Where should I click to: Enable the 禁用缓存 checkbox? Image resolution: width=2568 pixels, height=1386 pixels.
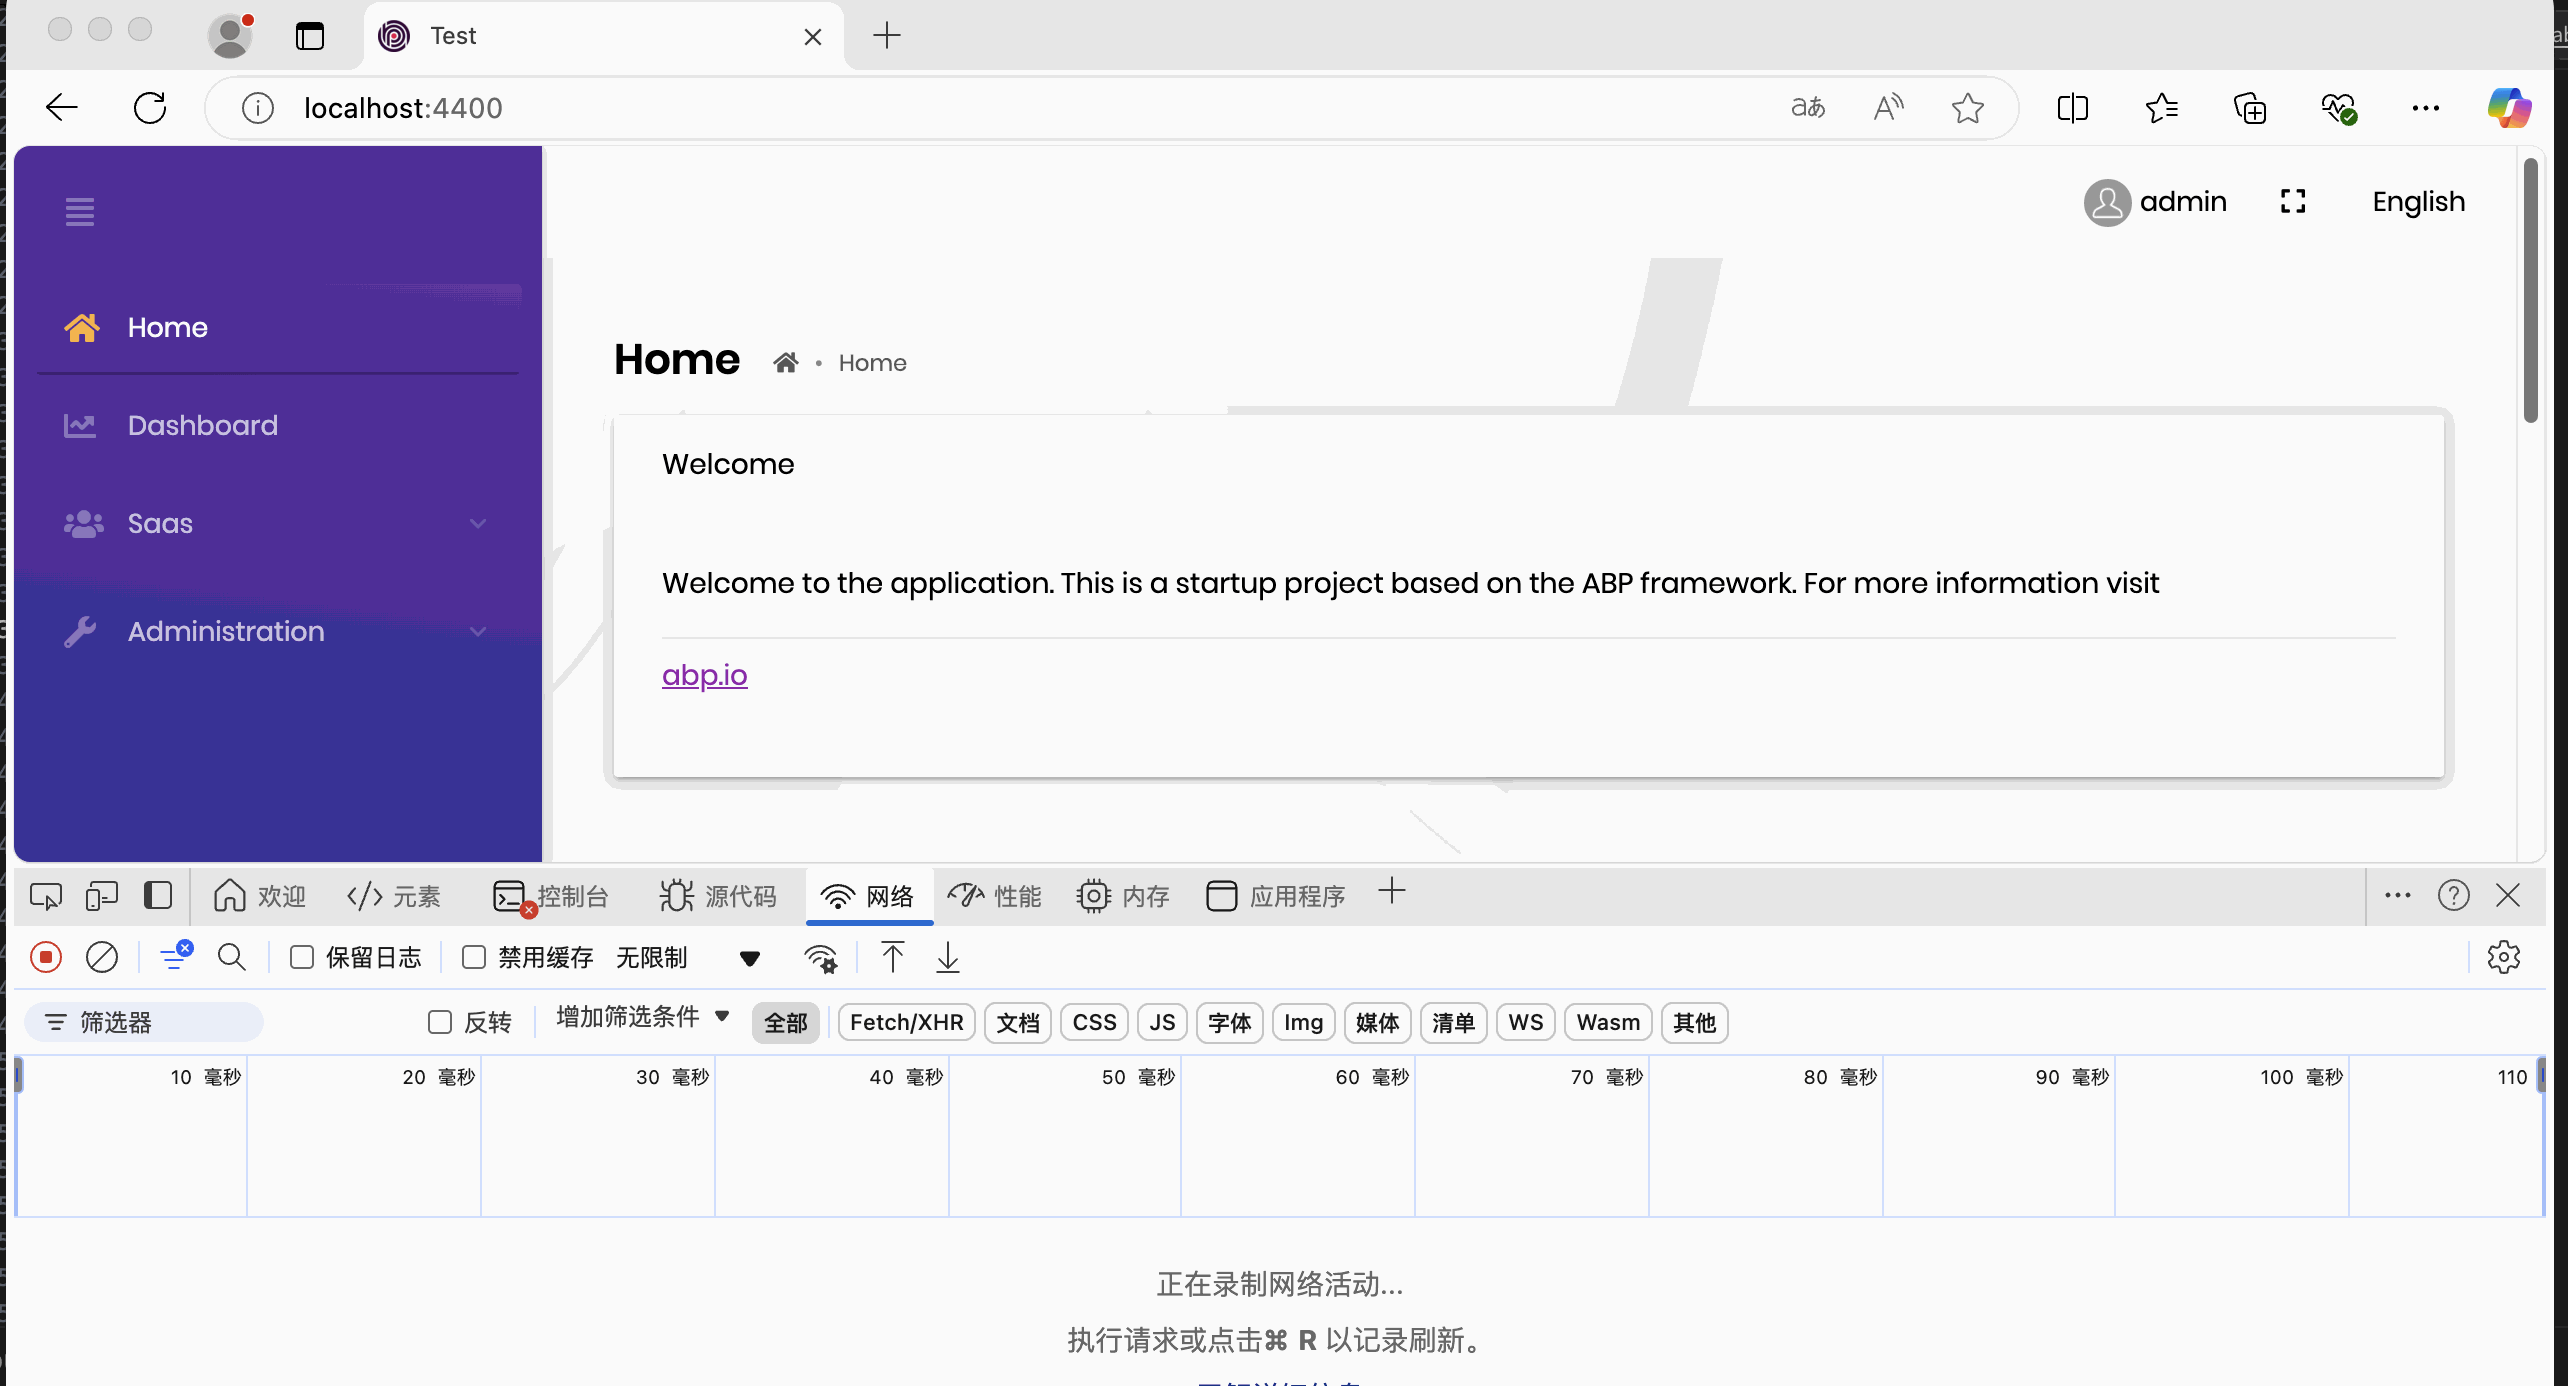coord(474,957)
